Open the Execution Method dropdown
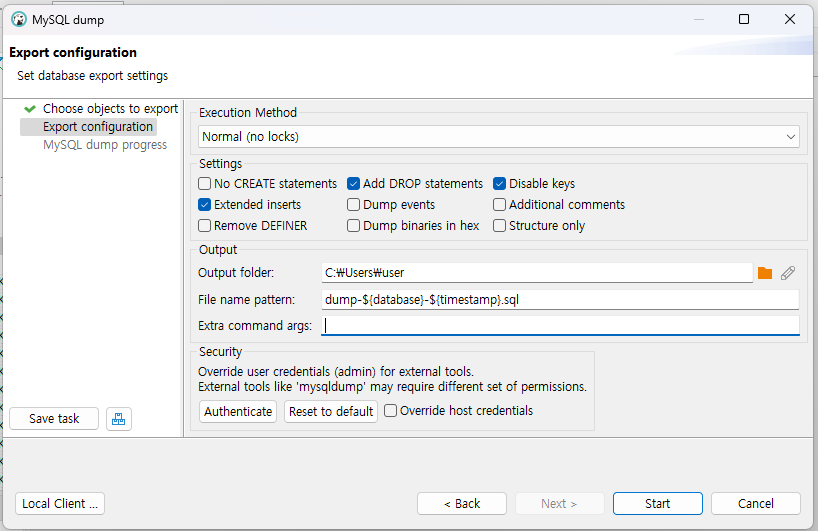Viewport: 818px width, 531px height. pos(499,137)
